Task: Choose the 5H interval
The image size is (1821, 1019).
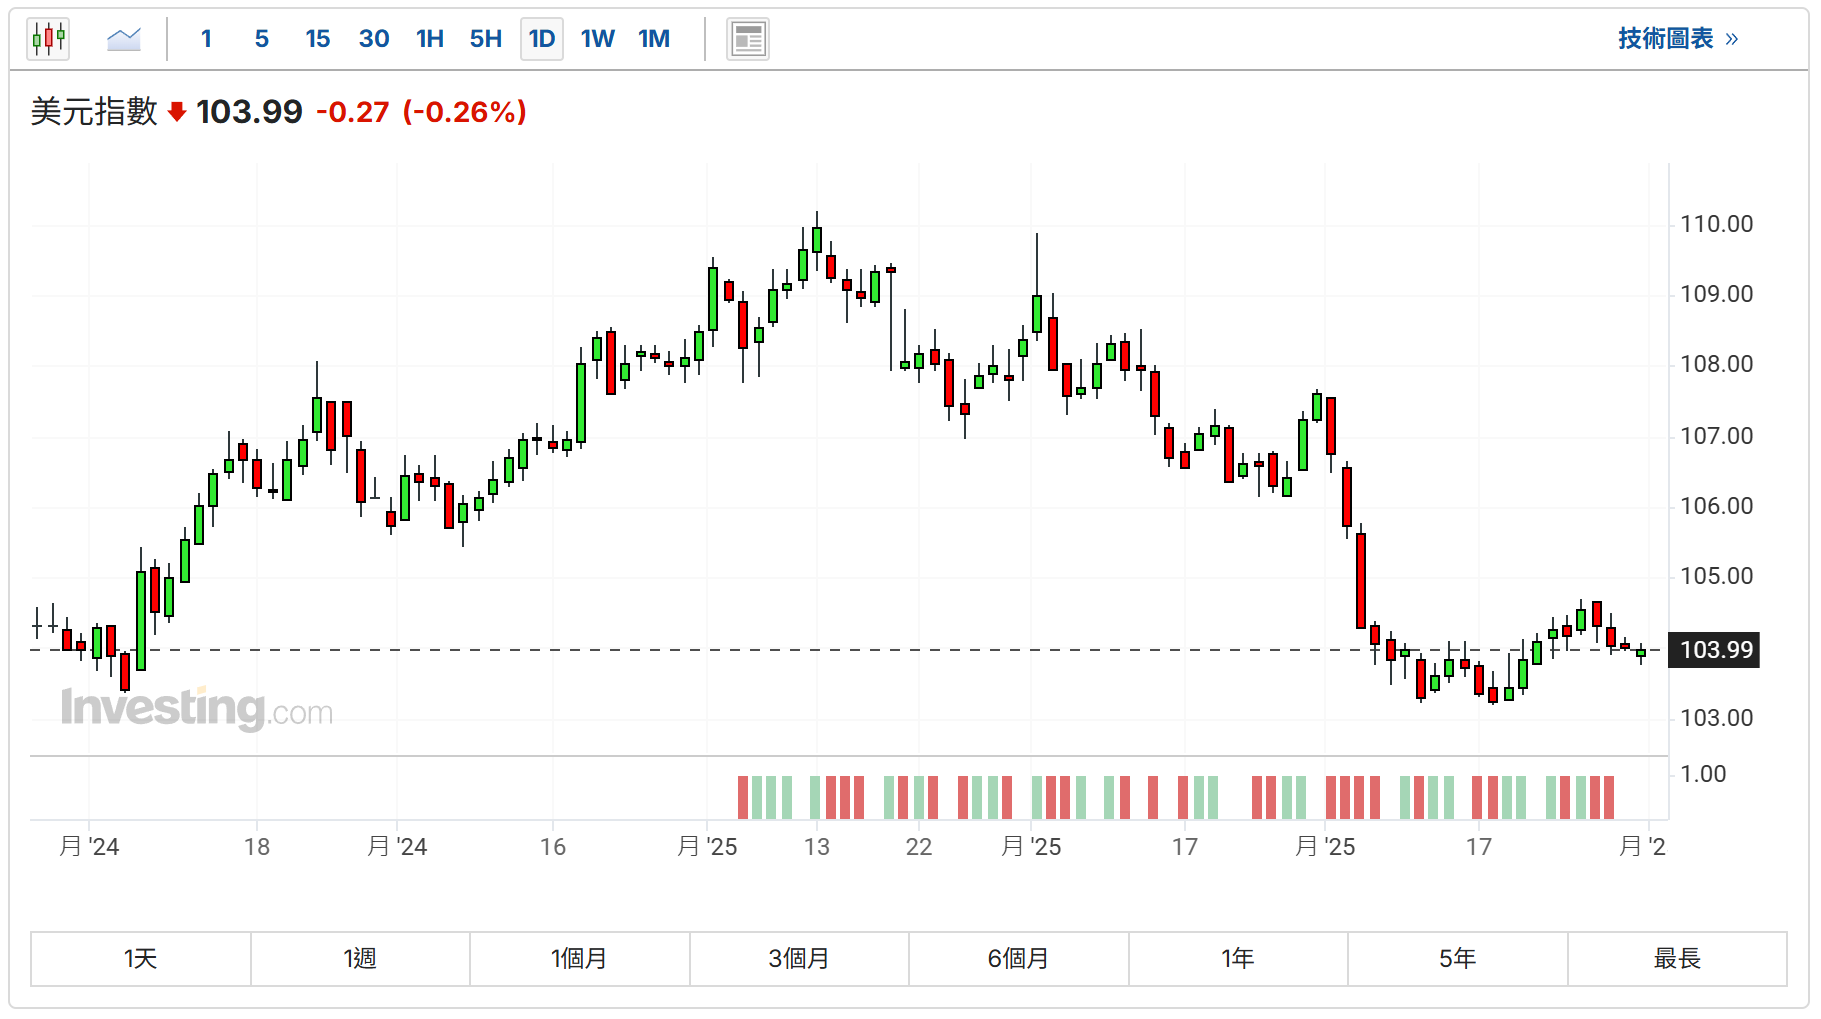Action: (486, 39)
